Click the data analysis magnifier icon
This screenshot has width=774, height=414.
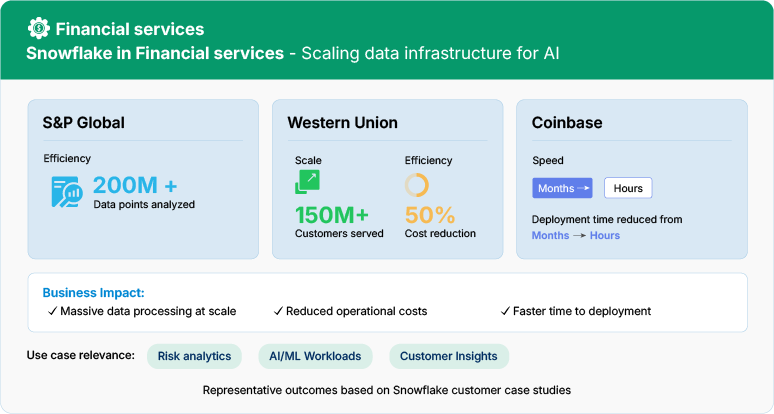click(x=67, y=192)
